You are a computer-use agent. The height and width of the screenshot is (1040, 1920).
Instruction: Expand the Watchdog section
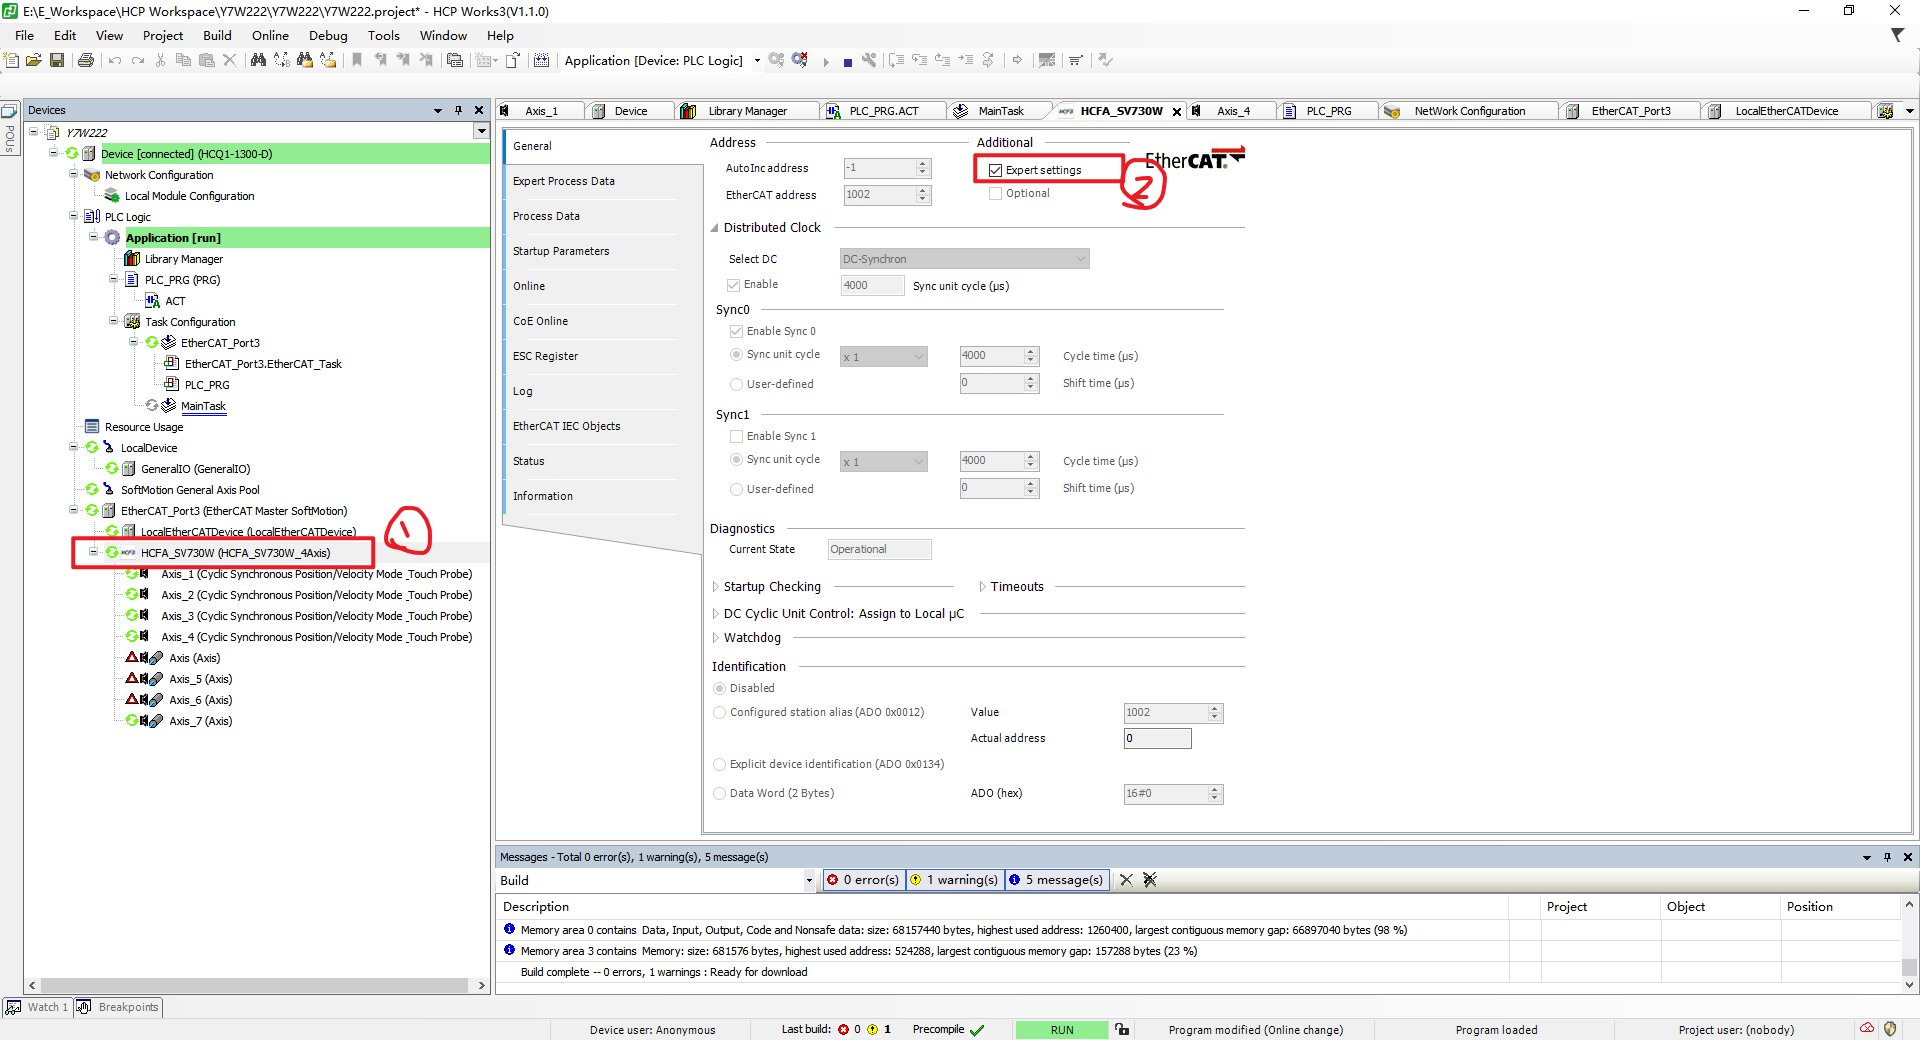coord(716,638)
